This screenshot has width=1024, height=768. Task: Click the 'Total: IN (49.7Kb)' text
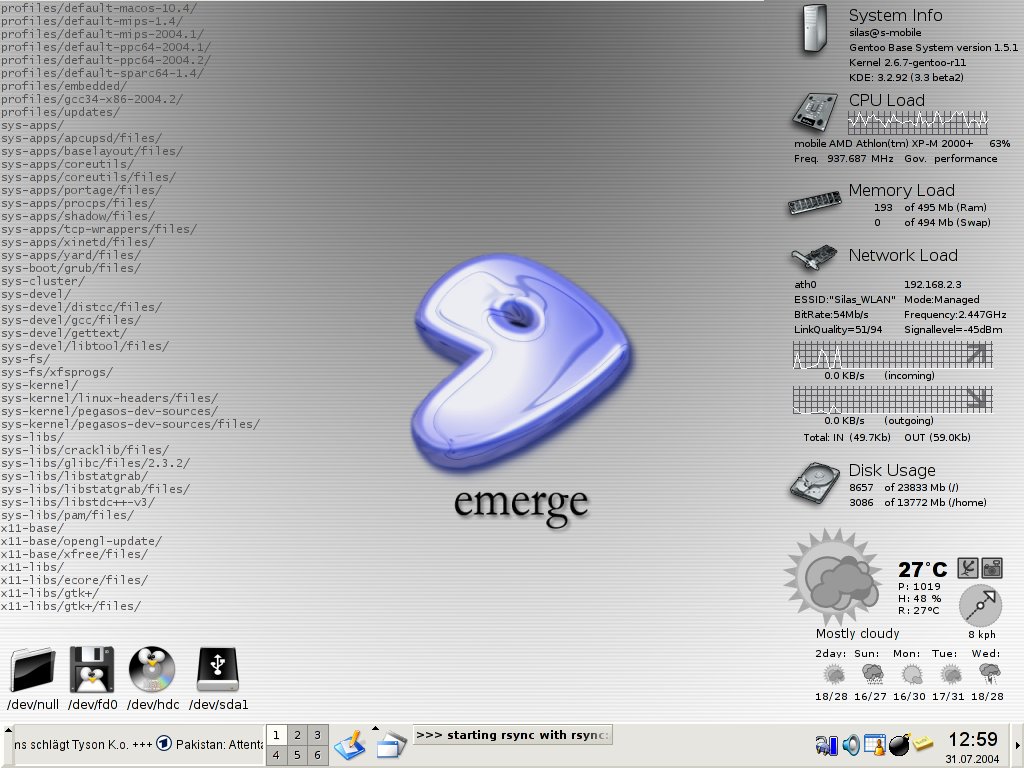pyautogui.click(x=847, y=438)
